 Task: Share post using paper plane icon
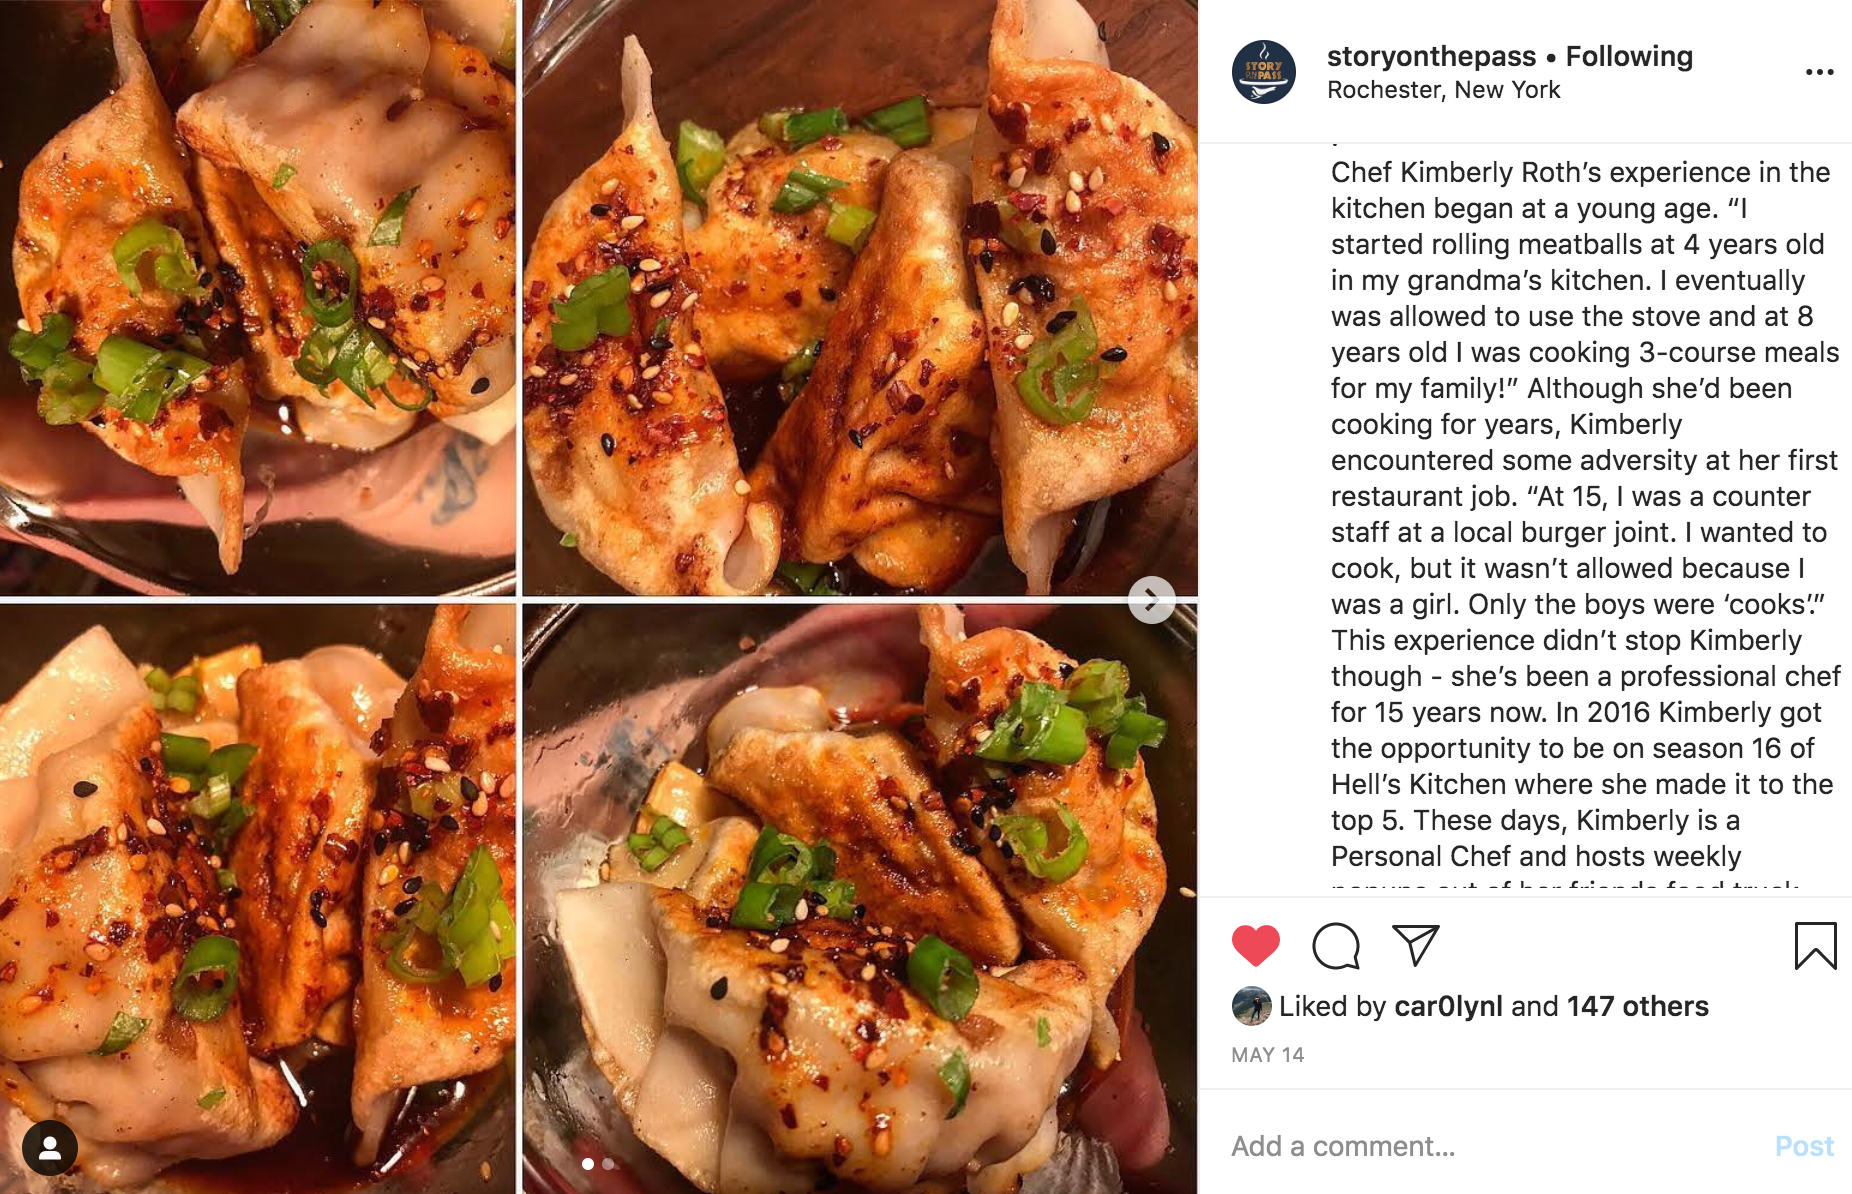pyautogui.click(x=1415, y=945)
